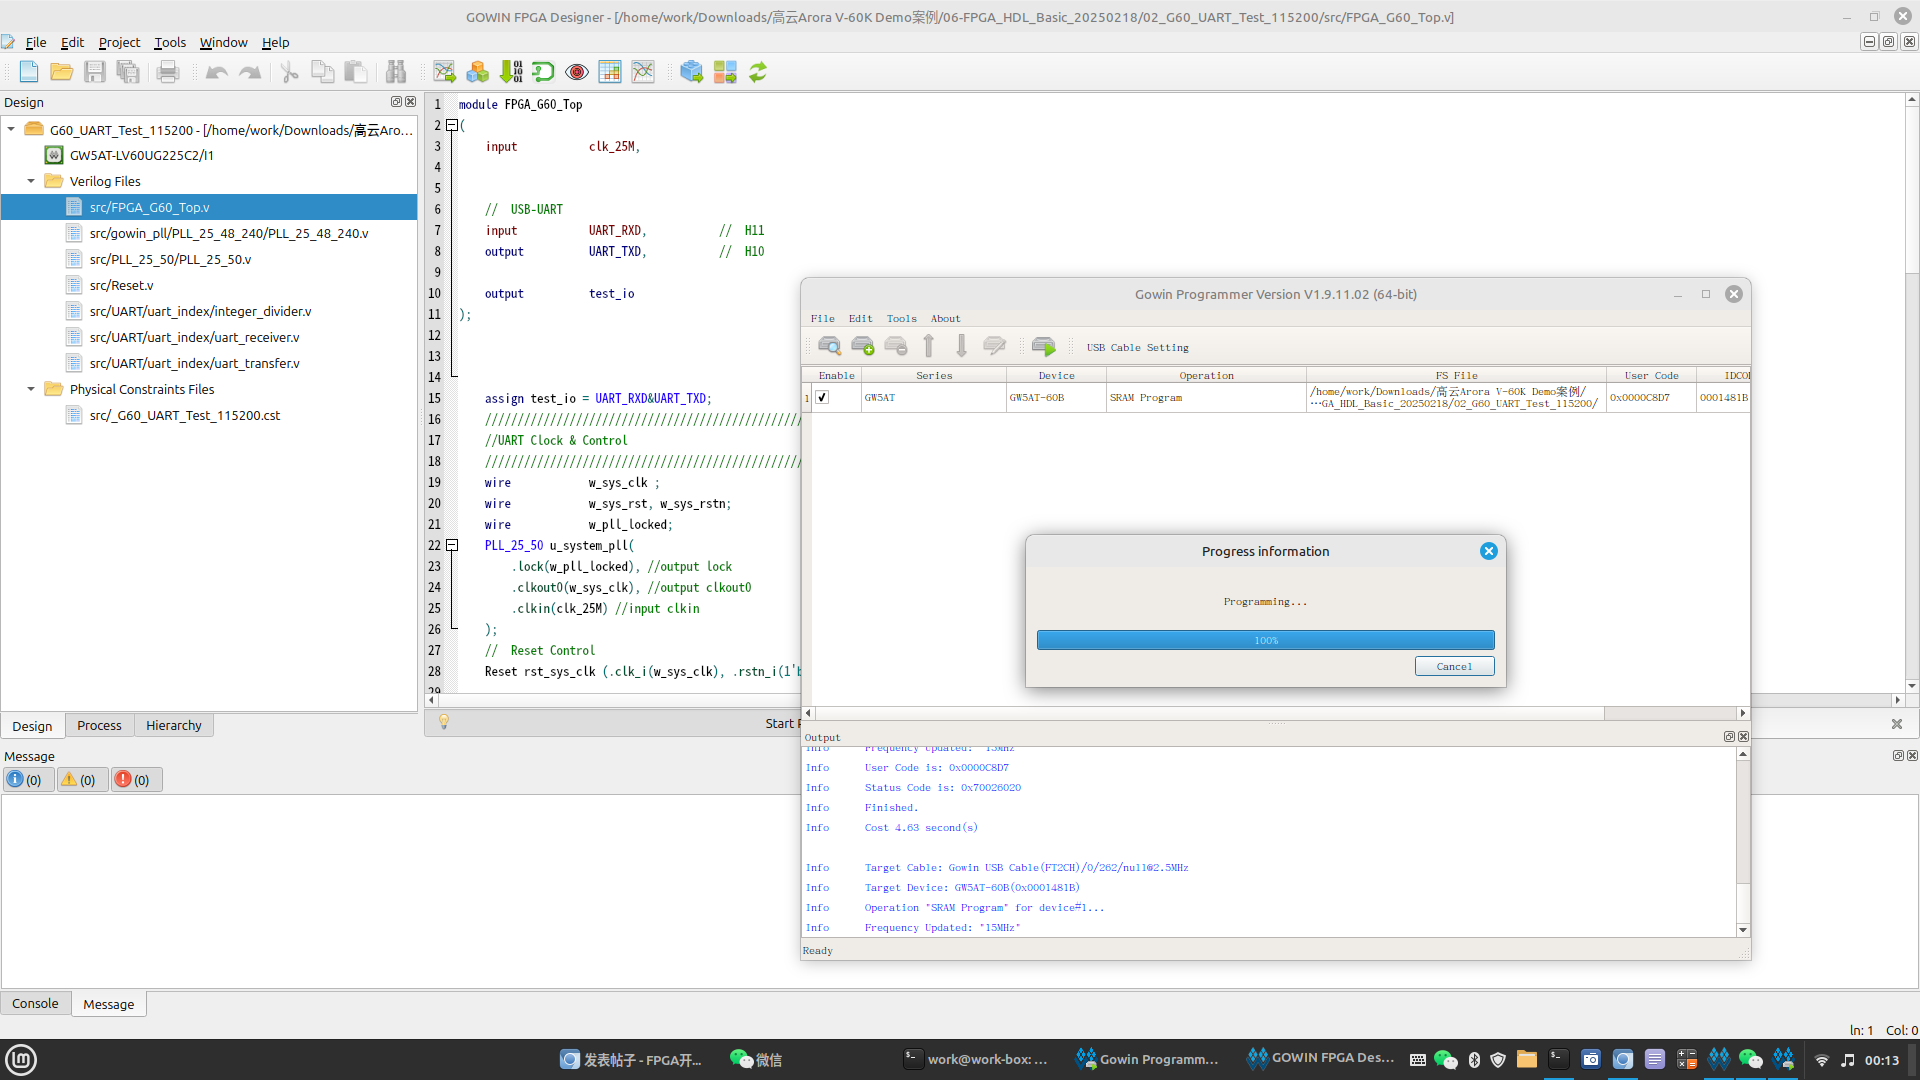Click the USB Cable Setting button
This screenshot has height=1080, width=1920.
click(1138, 347)
